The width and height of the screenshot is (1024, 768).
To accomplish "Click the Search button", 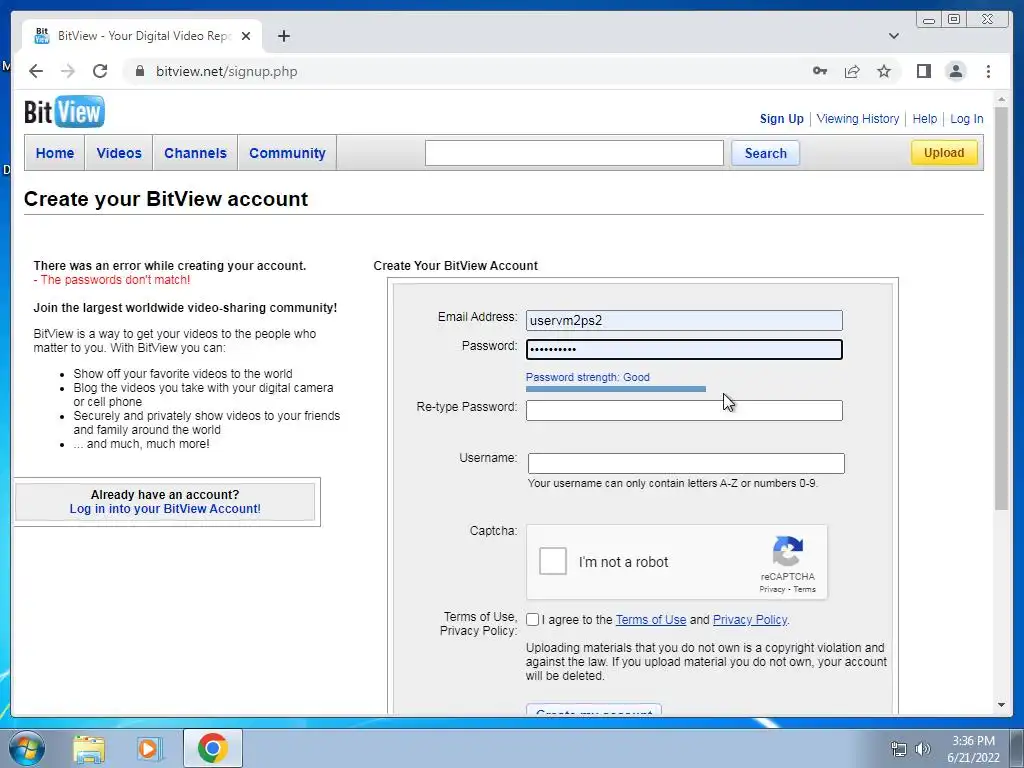I will [765, 153].
